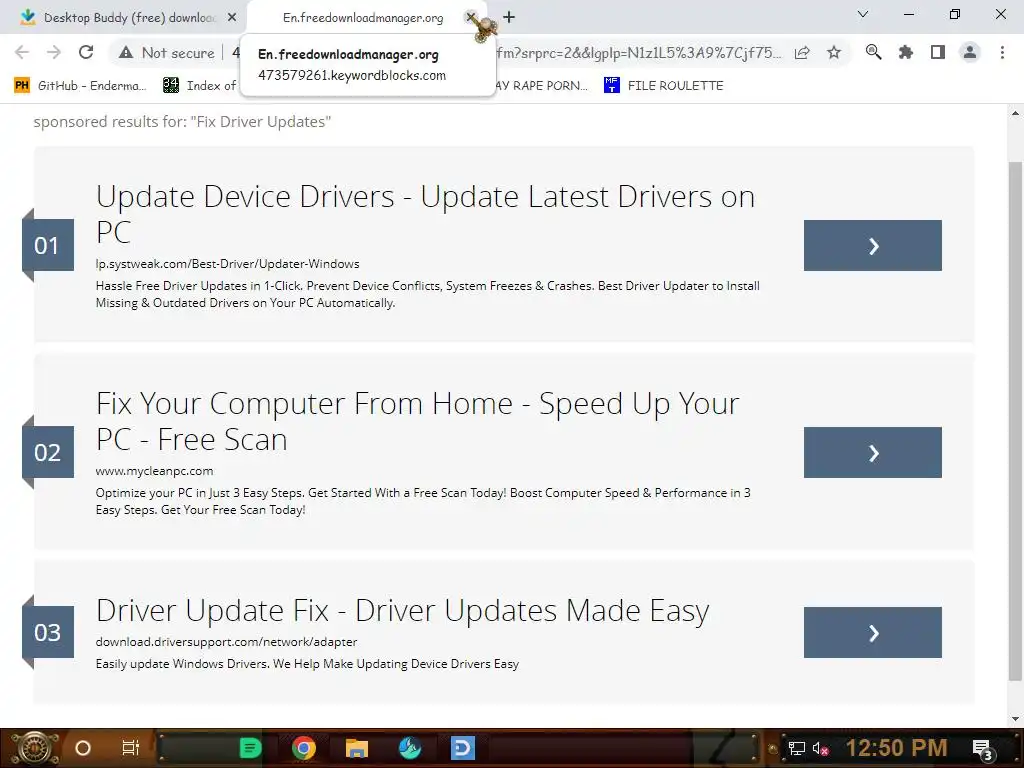Screen dimensions: 1024x768
Task: Click the download.driversupport.com/network/adapter URL
Action: point(226,642)
